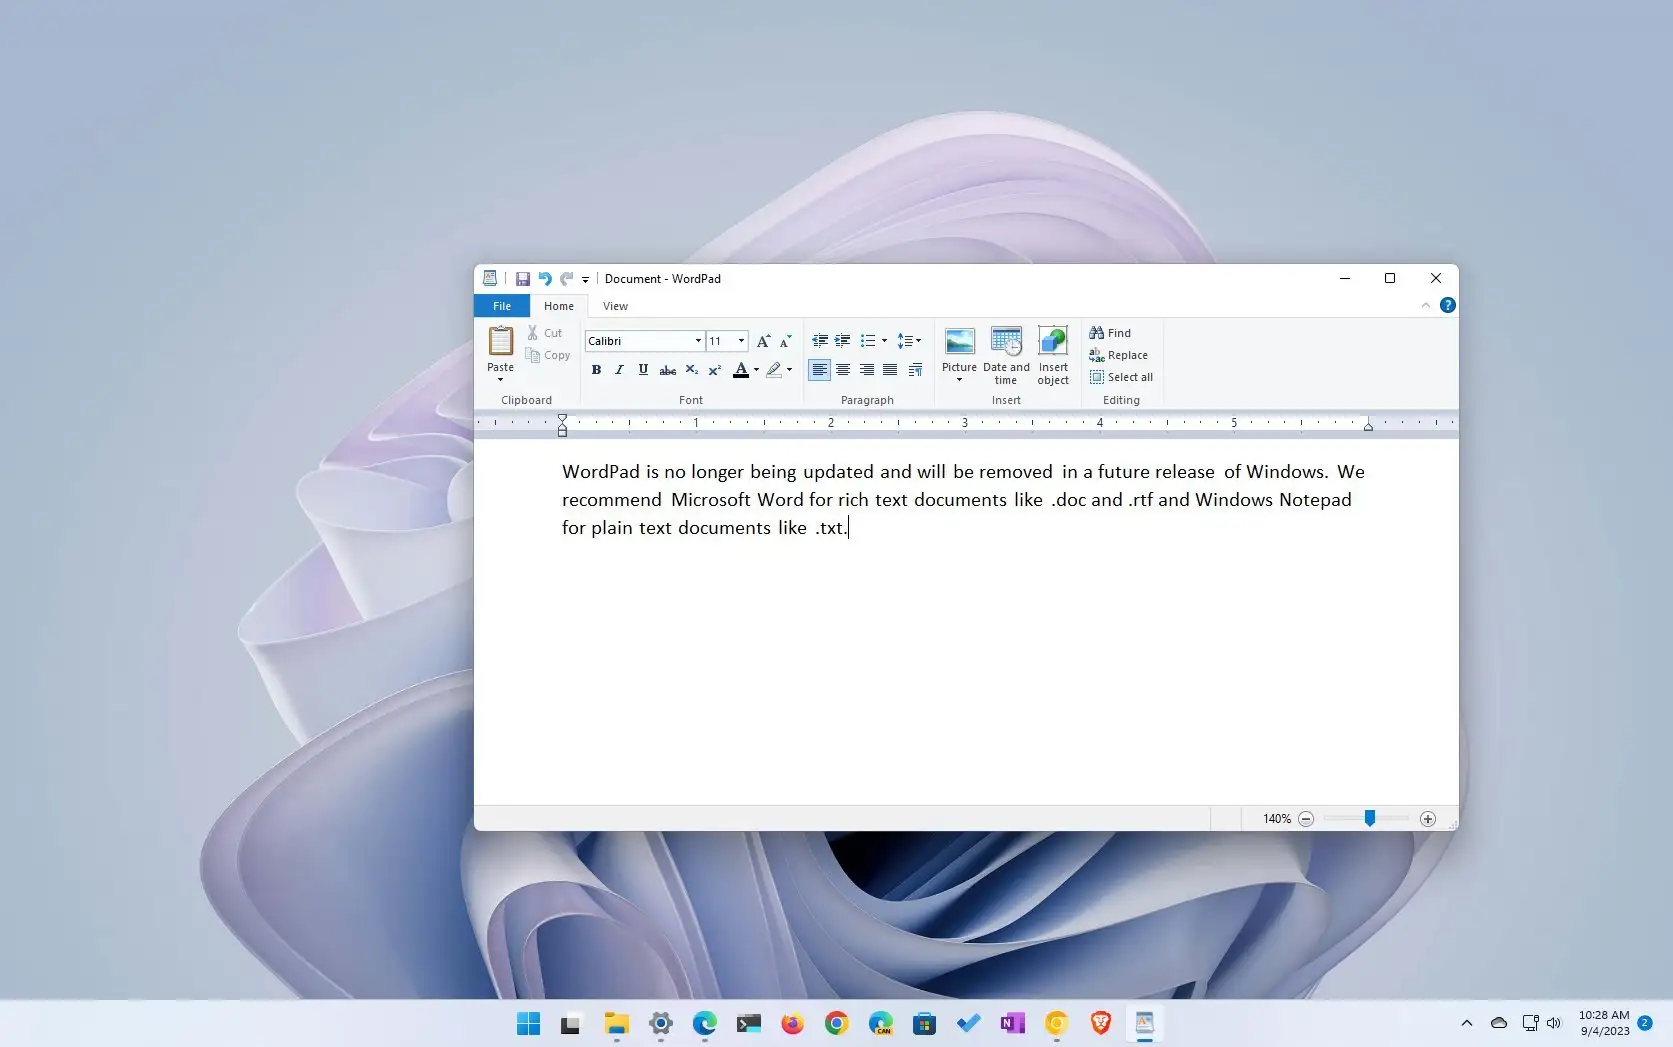
Task: Open the File menu
Action: click(502, 306)
